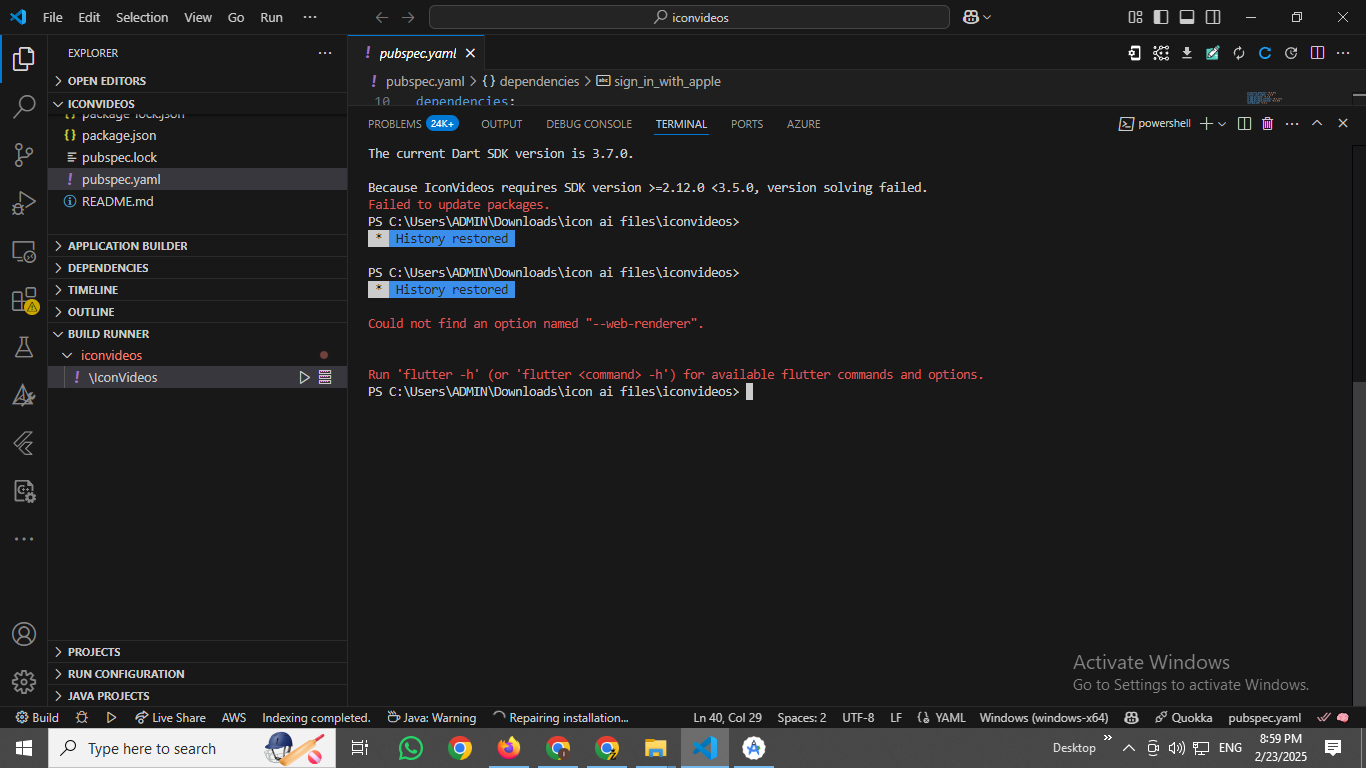Image resolution: width=1366 pixels, height=768 pixels.
Task: Open the Accounts icon in activity bar
Action: pyautogui.click(x=24, y=634)
